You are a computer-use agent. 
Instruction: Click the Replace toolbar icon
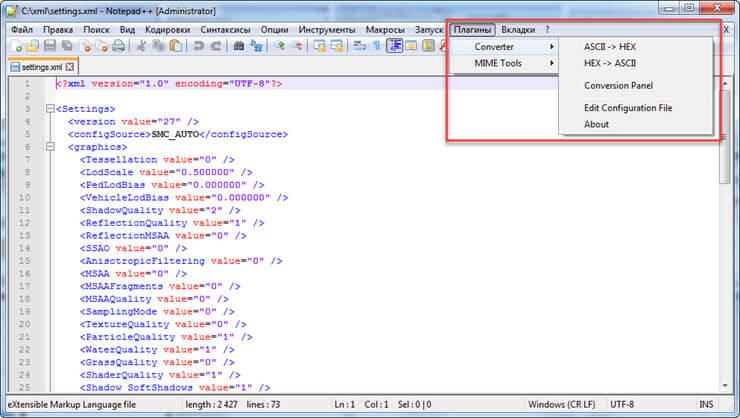[256, 46]
